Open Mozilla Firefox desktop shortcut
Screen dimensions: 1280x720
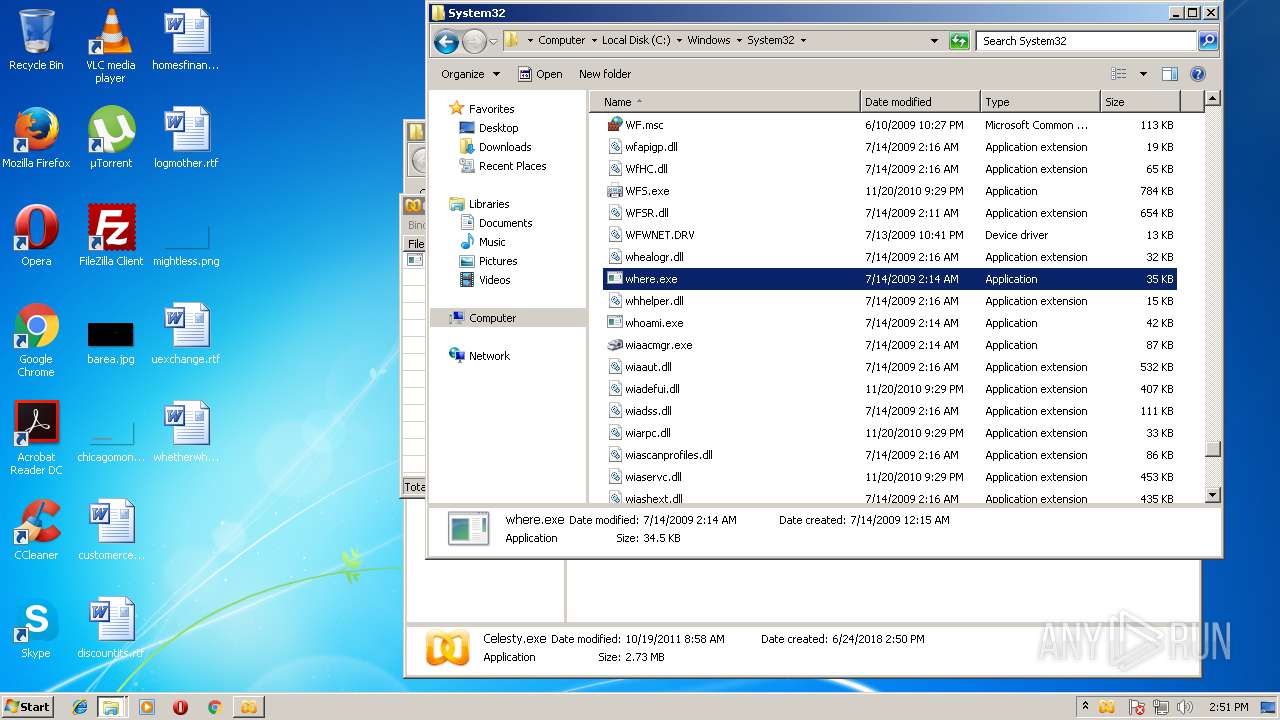pyautogui.click(x=36, y=138)
